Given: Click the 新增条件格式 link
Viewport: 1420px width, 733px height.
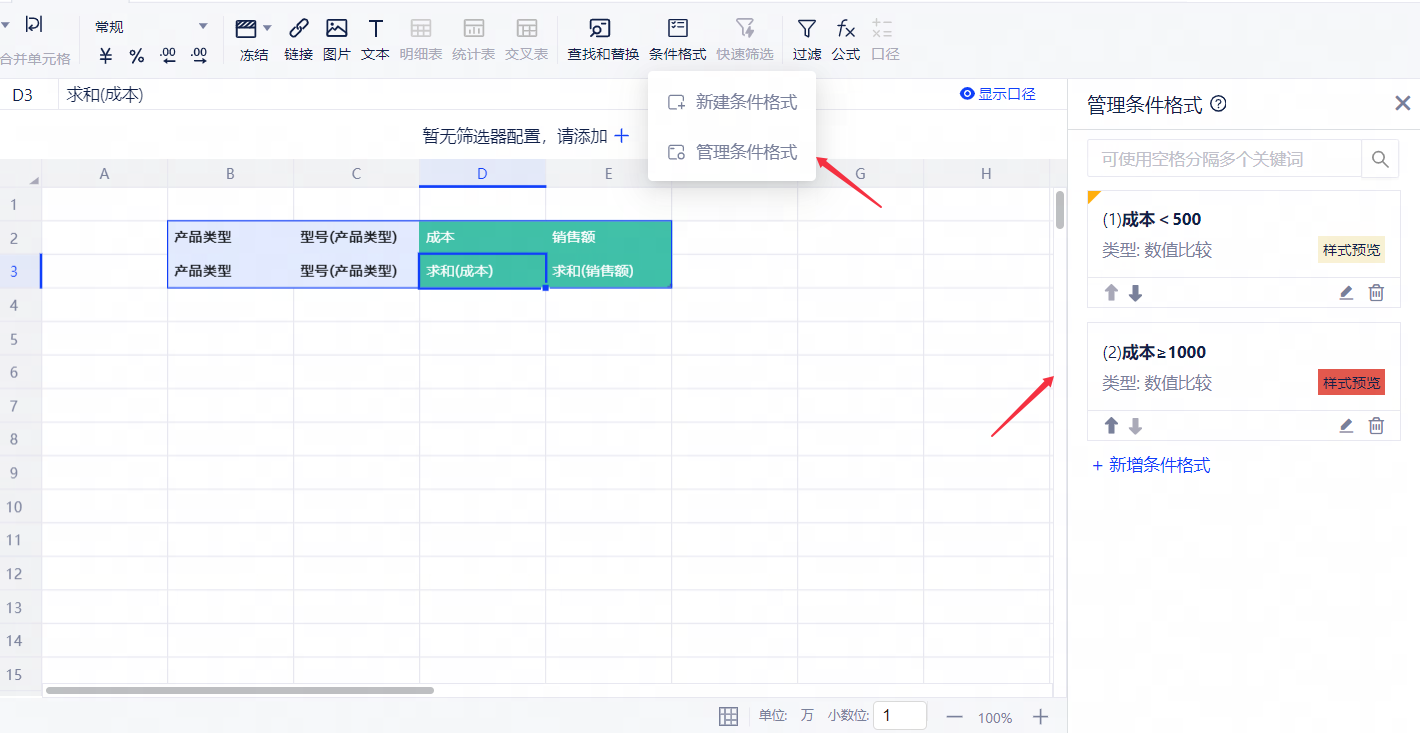Looking at the screenshot, I should tap(1151, 465).
